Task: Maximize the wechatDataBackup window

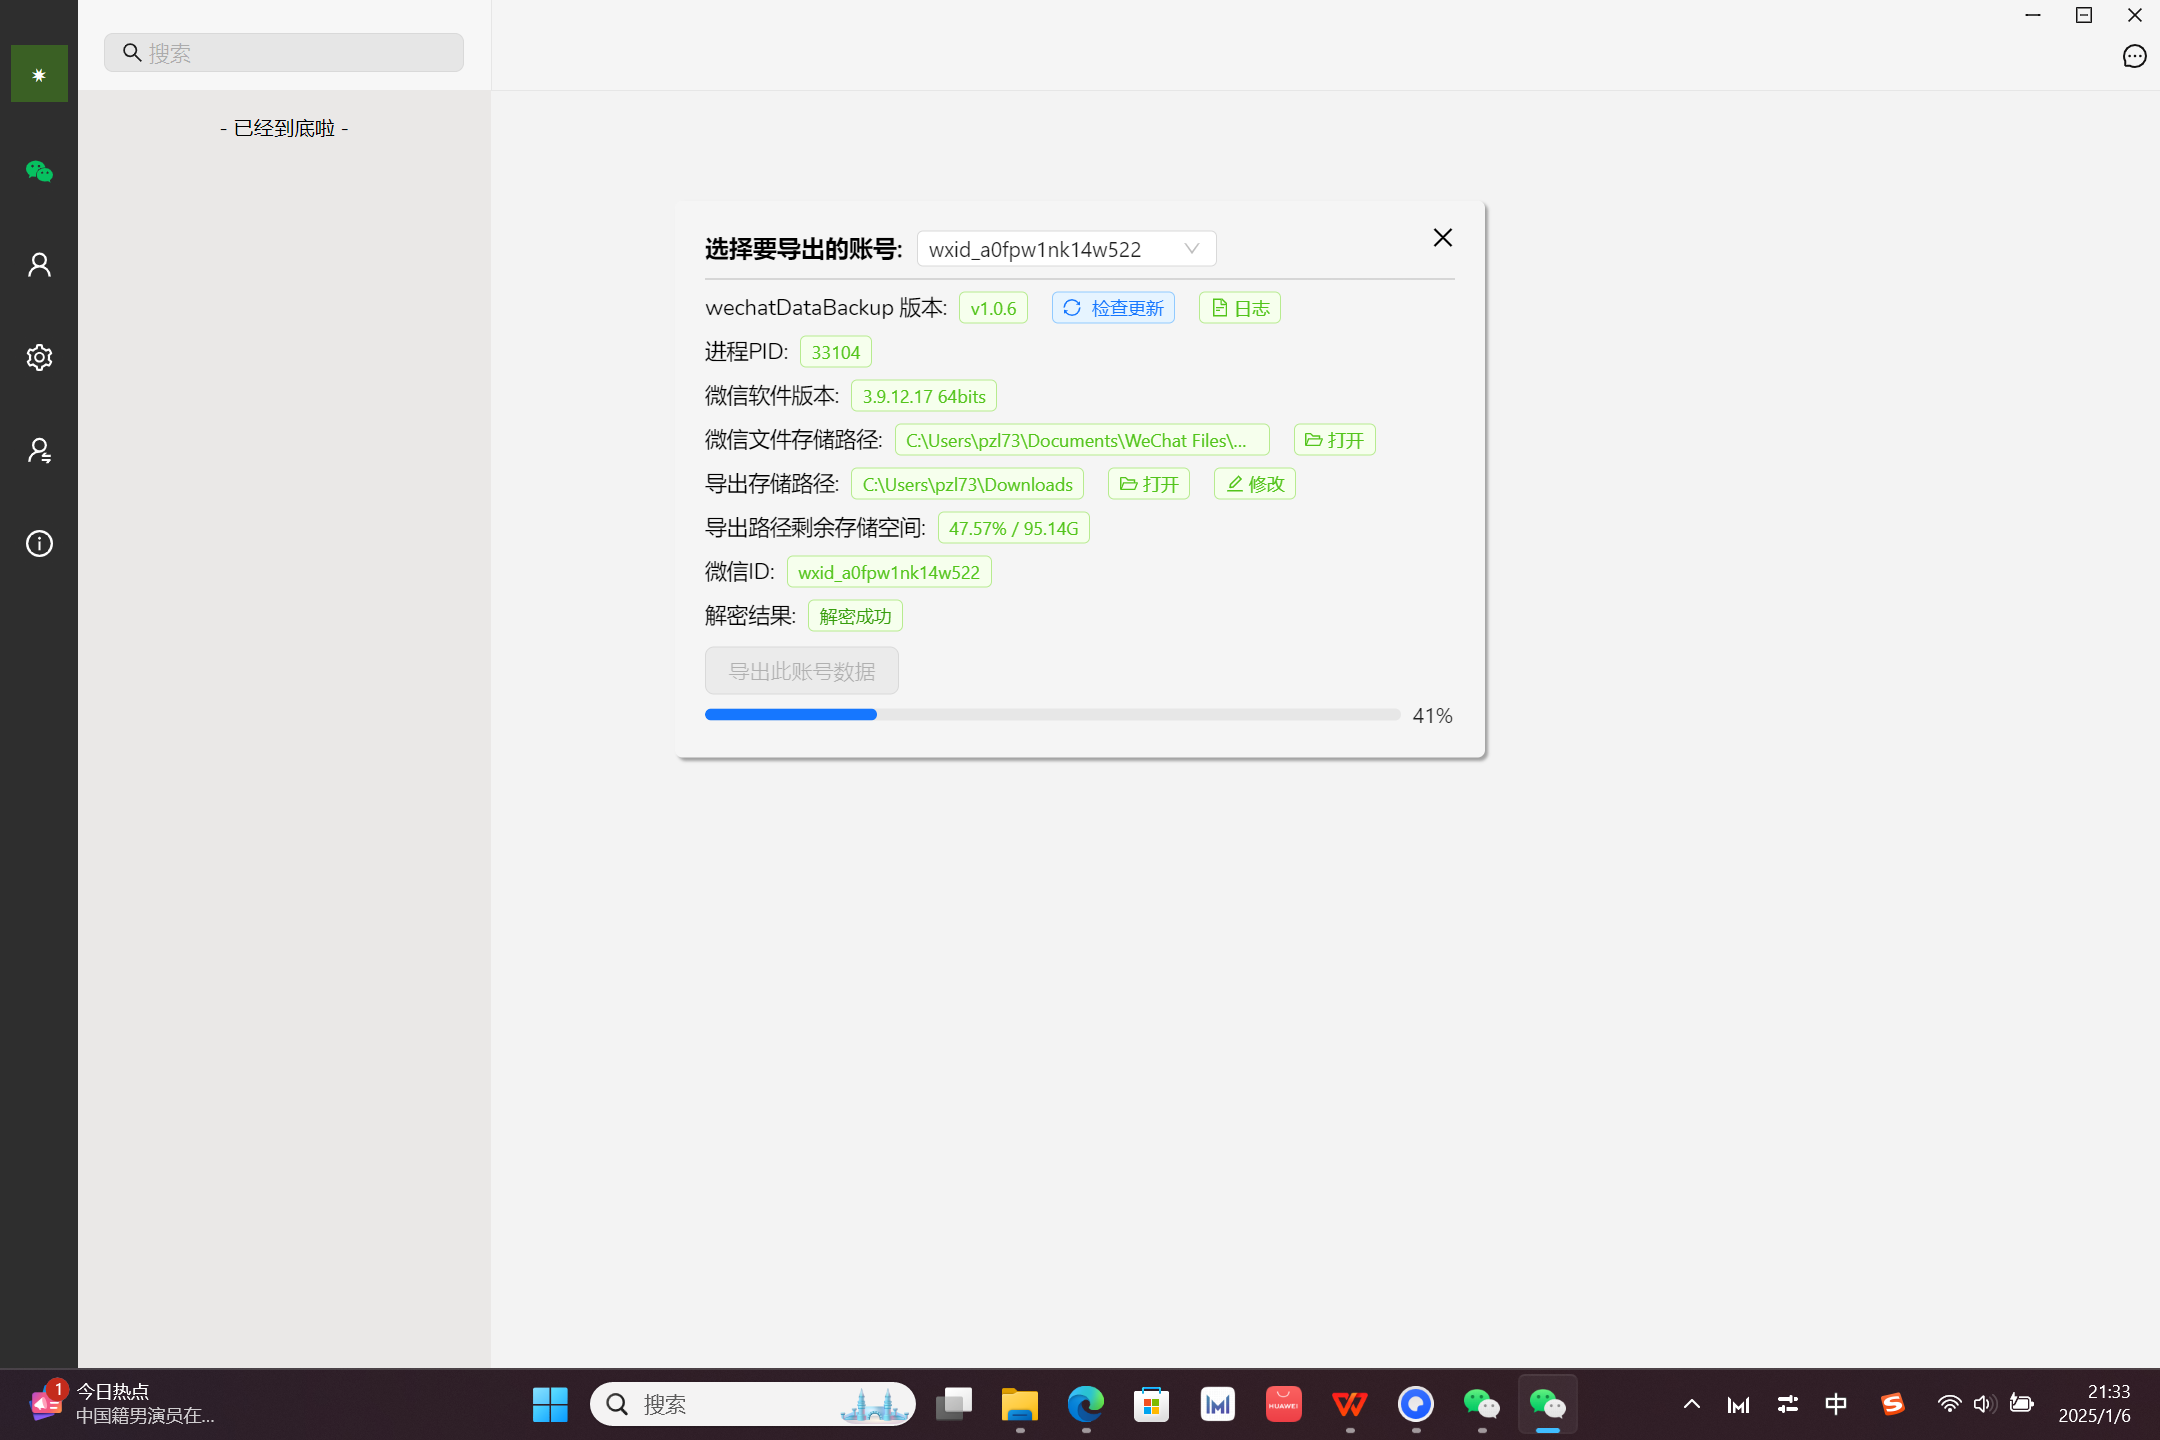Action: click(x=2084, y=15)
